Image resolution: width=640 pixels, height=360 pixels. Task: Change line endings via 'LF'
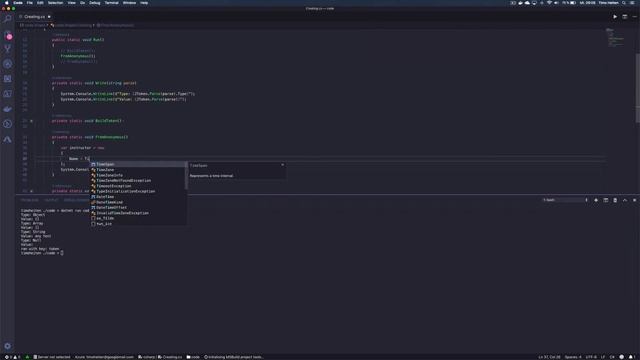pos(603,357)
